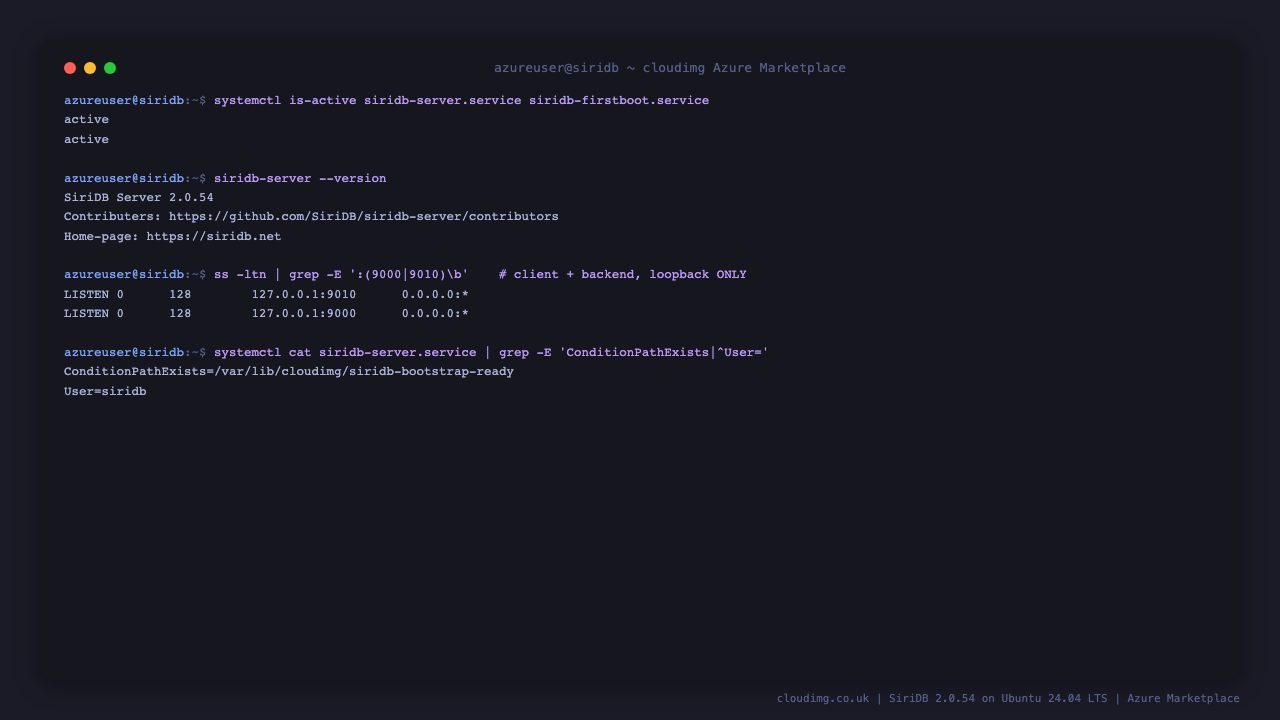Click the 'ConditionPathExists=/var/lib/cloudimg/siridb-bootstrap-ready' line
1280x720 pixels.
[289, 372]
